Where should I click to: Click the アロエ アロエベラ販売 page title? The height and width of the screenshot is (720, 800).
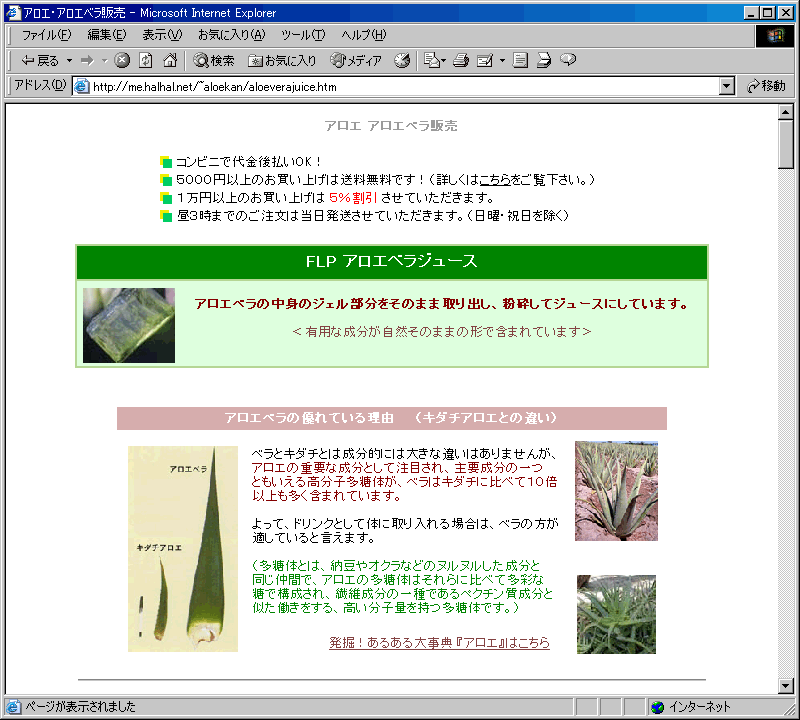click(x=391, y=126)
